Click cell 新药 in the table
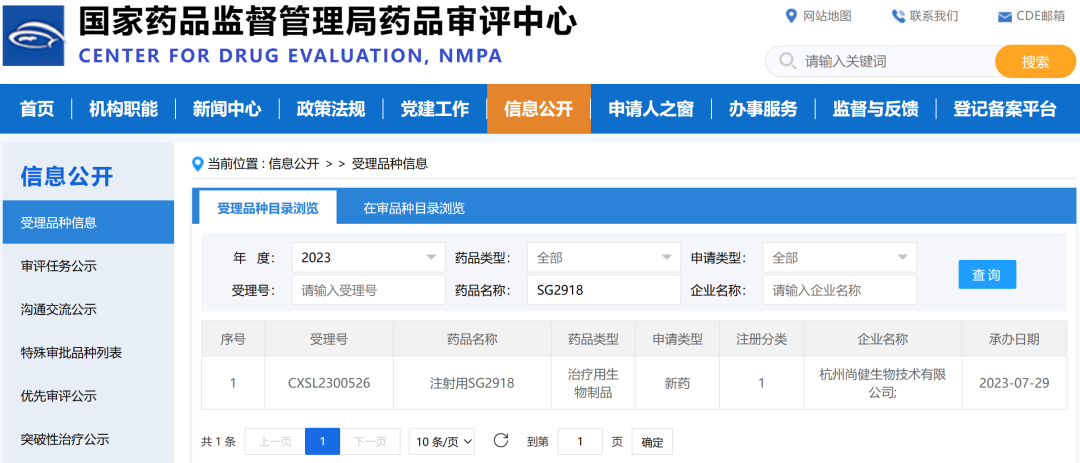The image size is (1080, 463). pyautogui.click(x=678, y=384)
